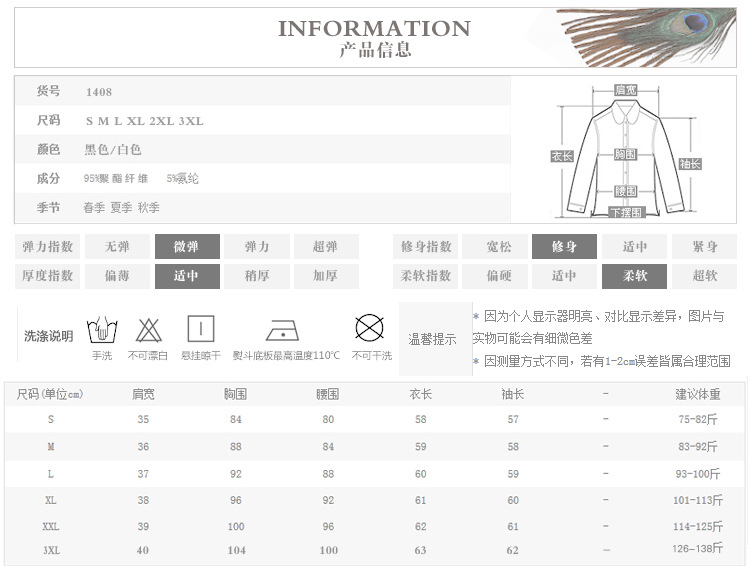Image resolution: width=750 pixels, height=566 pixels.
Task: Click the color value 黑色/白色
Action: coord(113,150)
